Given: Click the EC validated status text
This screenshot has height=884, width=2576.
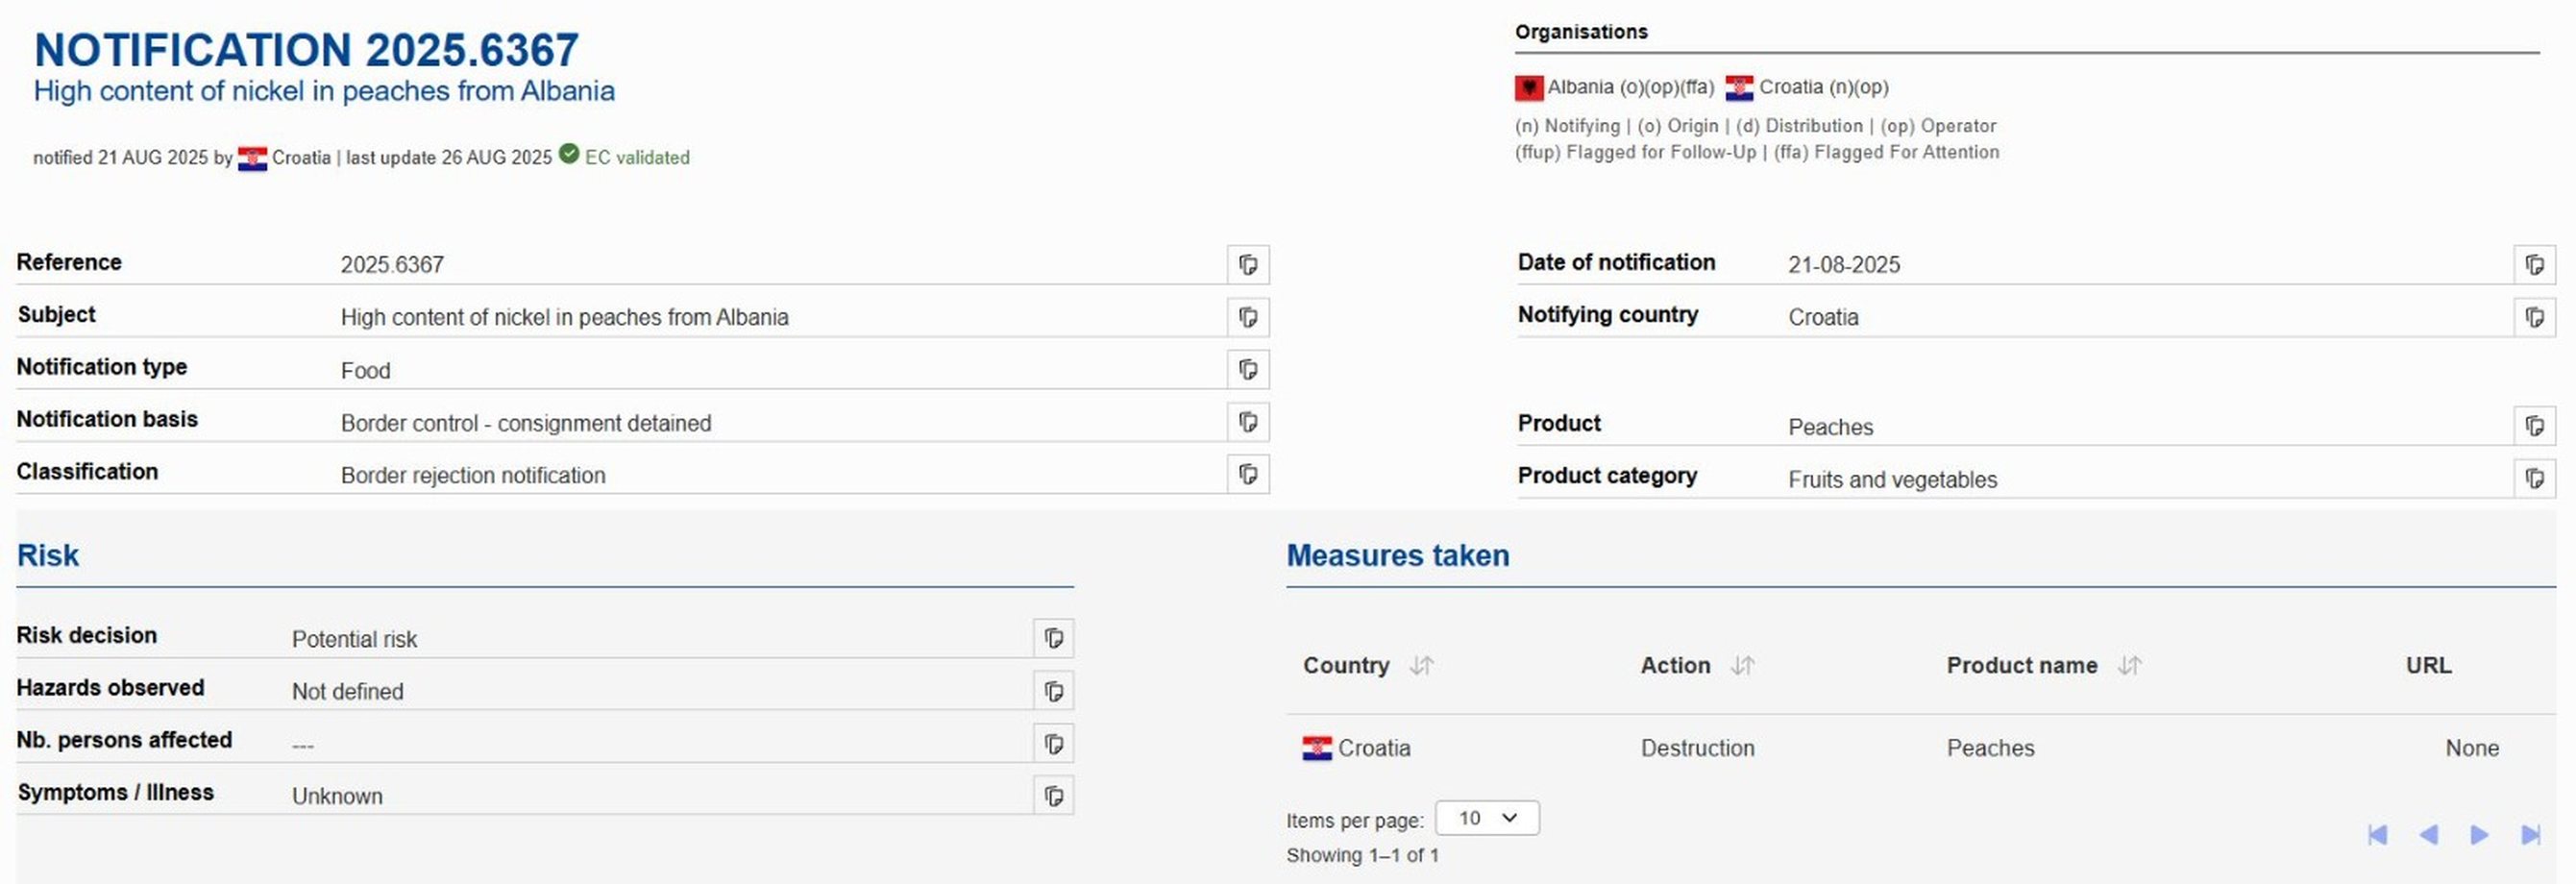Looking at the screenshot, I should pyautogui.click(x=637, y=158).
